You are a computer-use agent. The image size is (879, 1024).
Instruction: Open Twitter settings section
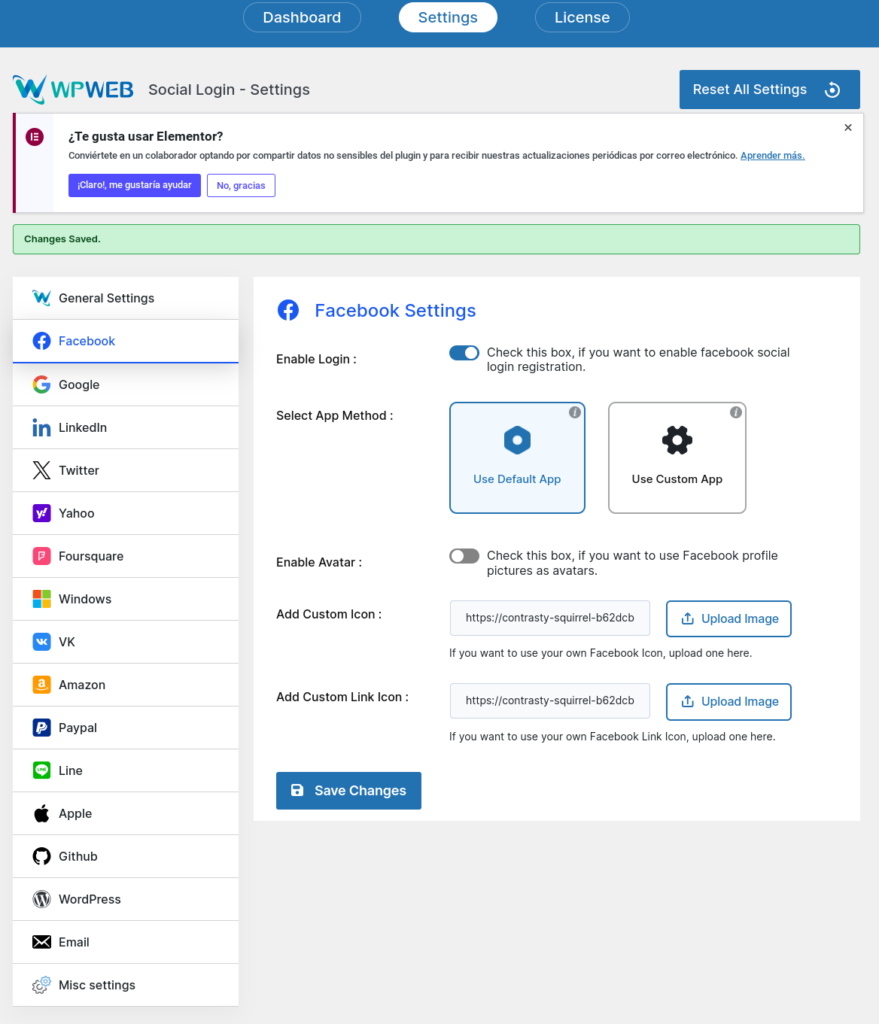click(125, 470)
